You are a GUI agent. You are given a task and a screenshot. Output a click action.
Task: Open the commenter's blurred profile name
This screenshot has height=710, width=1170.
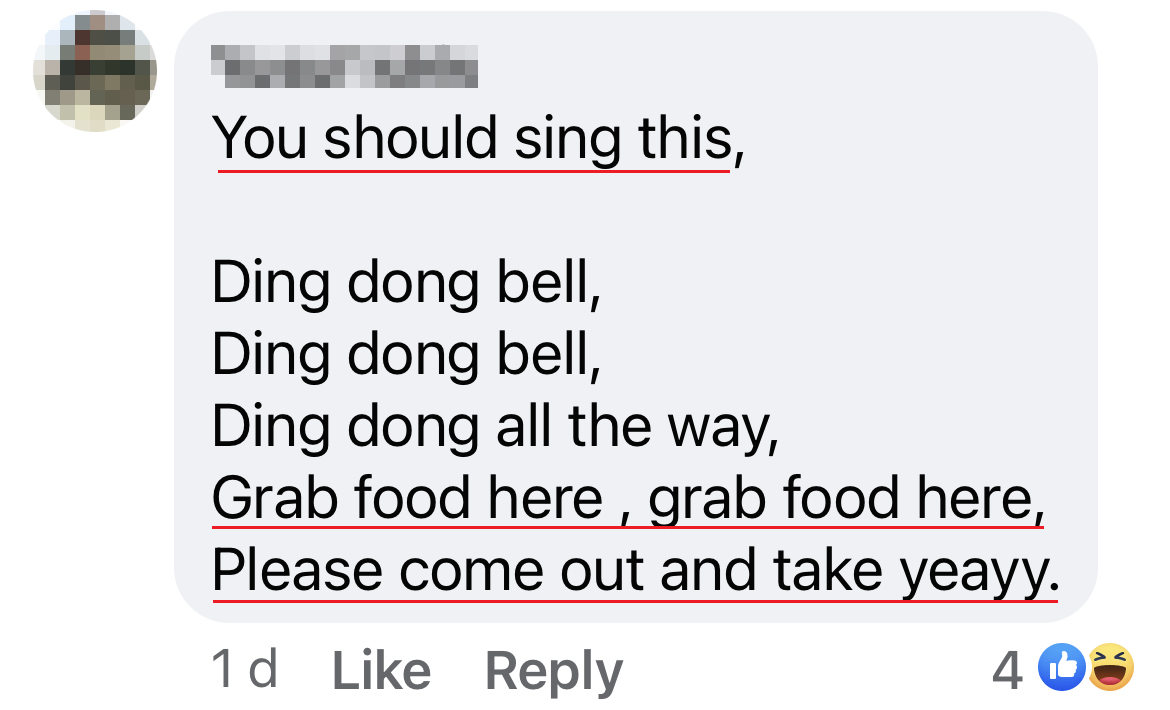[x=345, y=68]
